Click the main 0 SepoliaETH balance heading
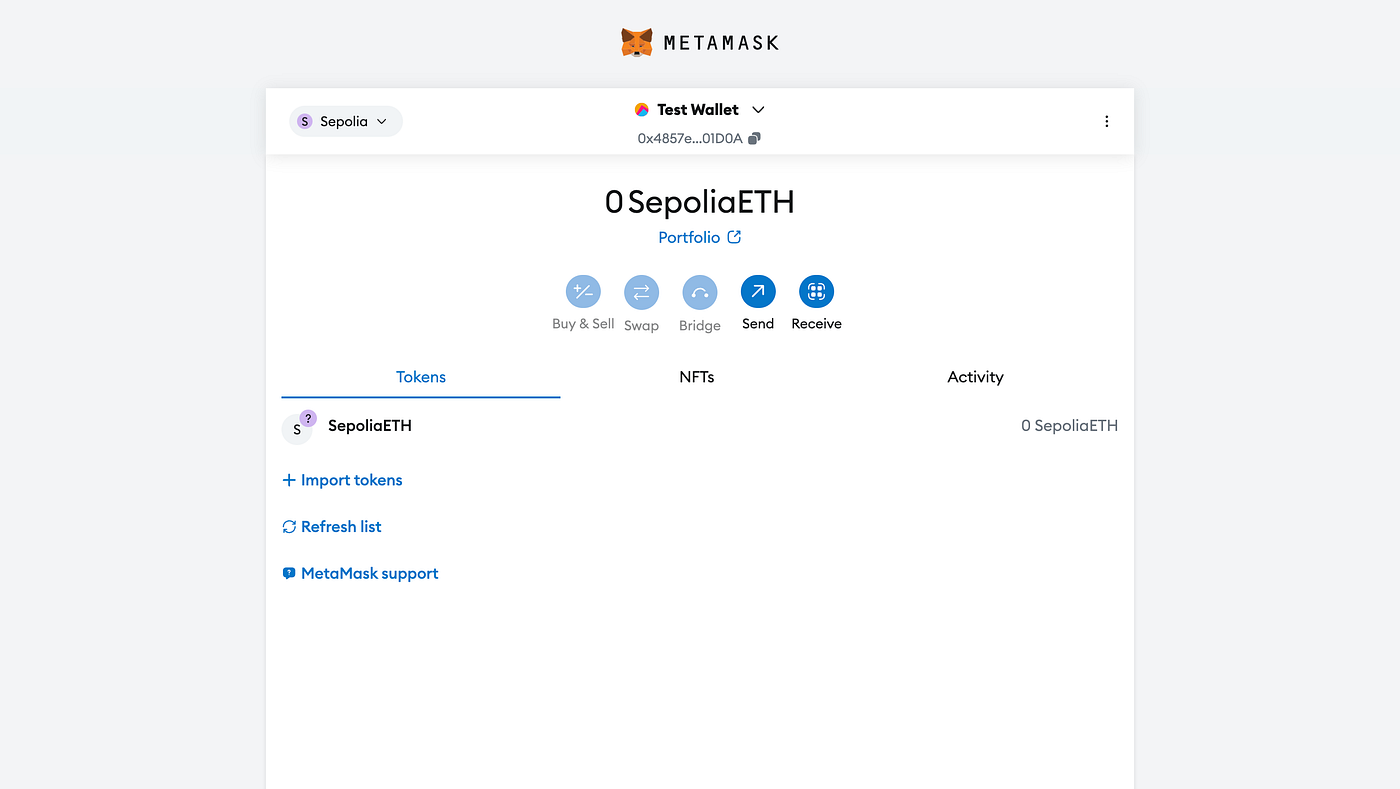Screen dimensions: 1400x789 (x=699, y=202)
